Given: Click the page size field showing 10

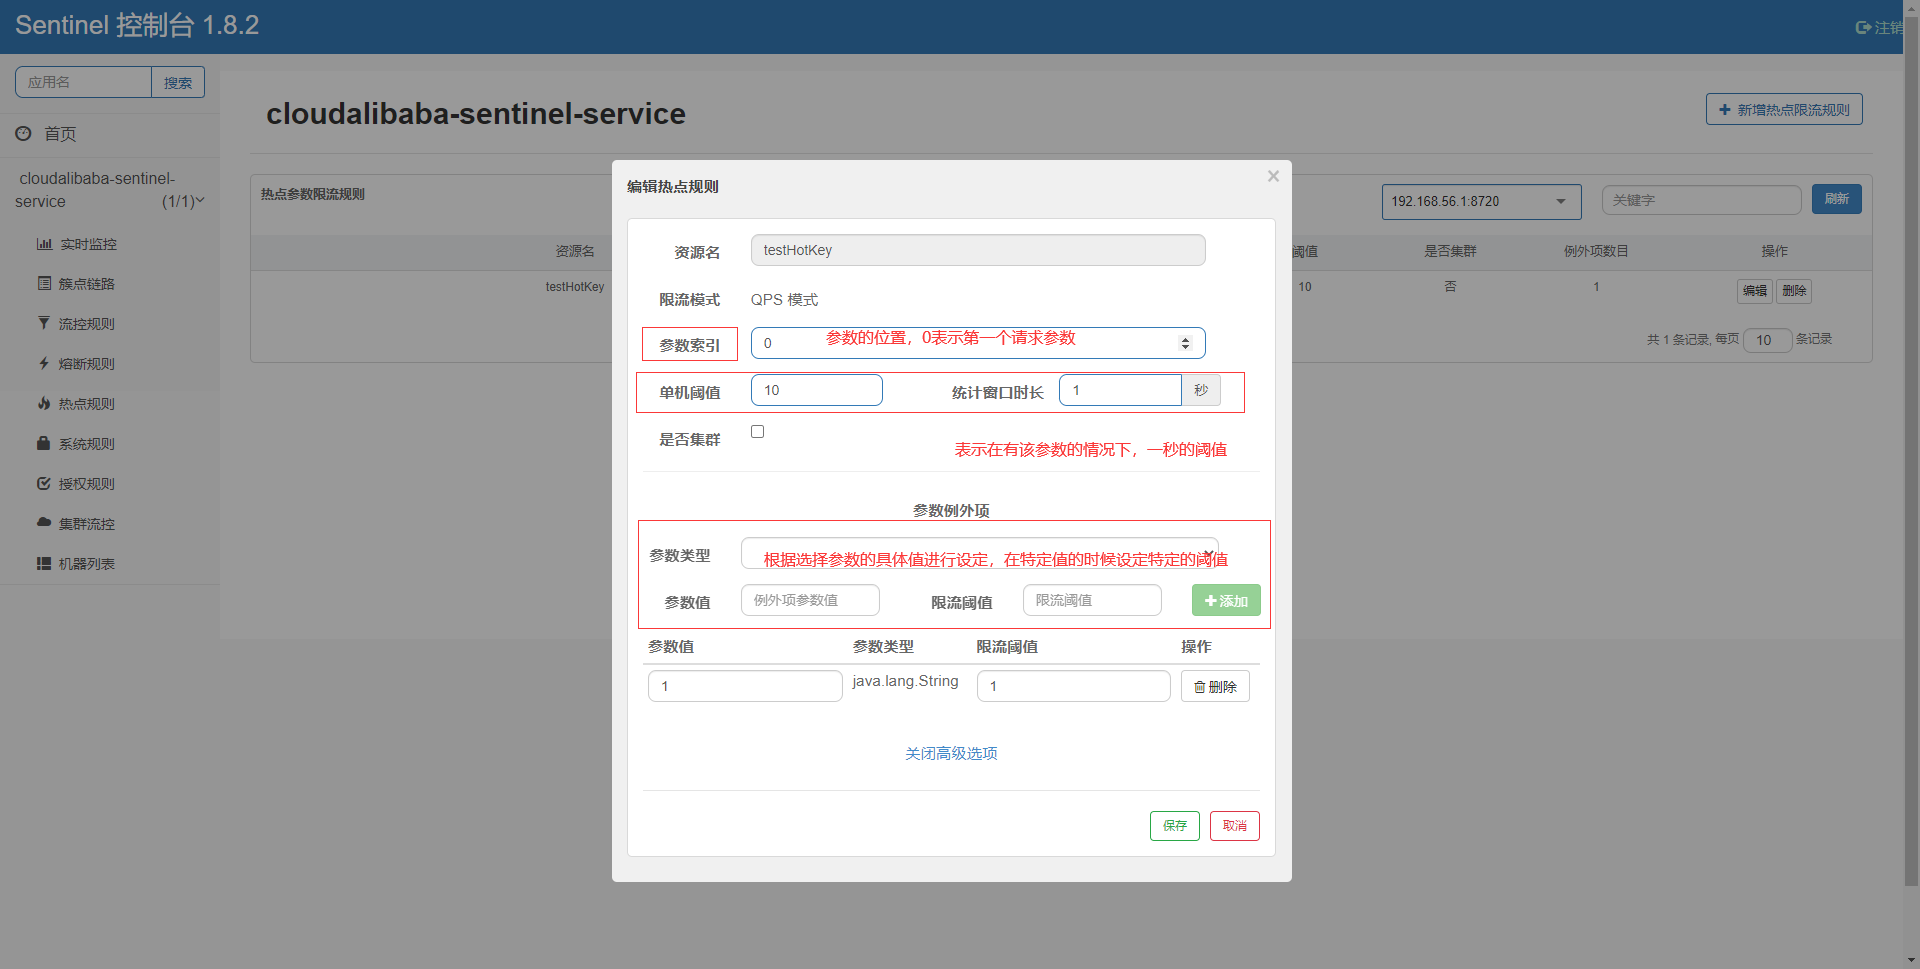Looking at the screenshot, I should tap(1767, 340).
